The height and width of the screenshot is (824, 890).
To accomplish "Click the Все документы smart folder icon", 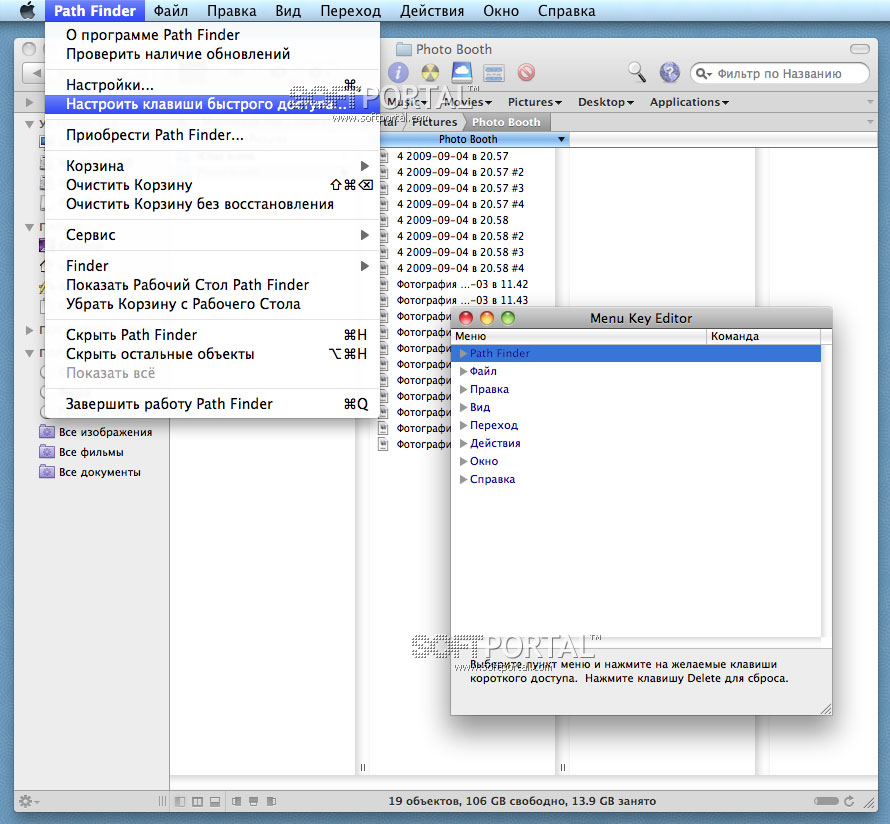I will [x=47, y=472].
